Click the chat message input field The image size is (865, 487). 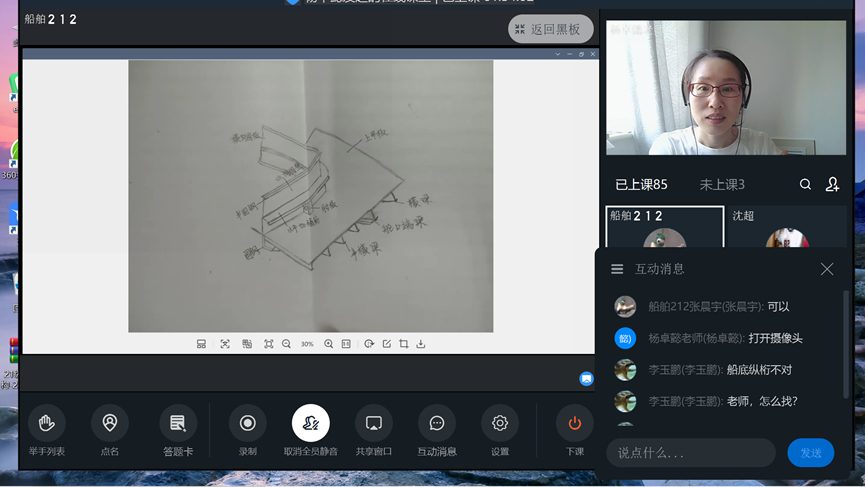pos(690,453)
